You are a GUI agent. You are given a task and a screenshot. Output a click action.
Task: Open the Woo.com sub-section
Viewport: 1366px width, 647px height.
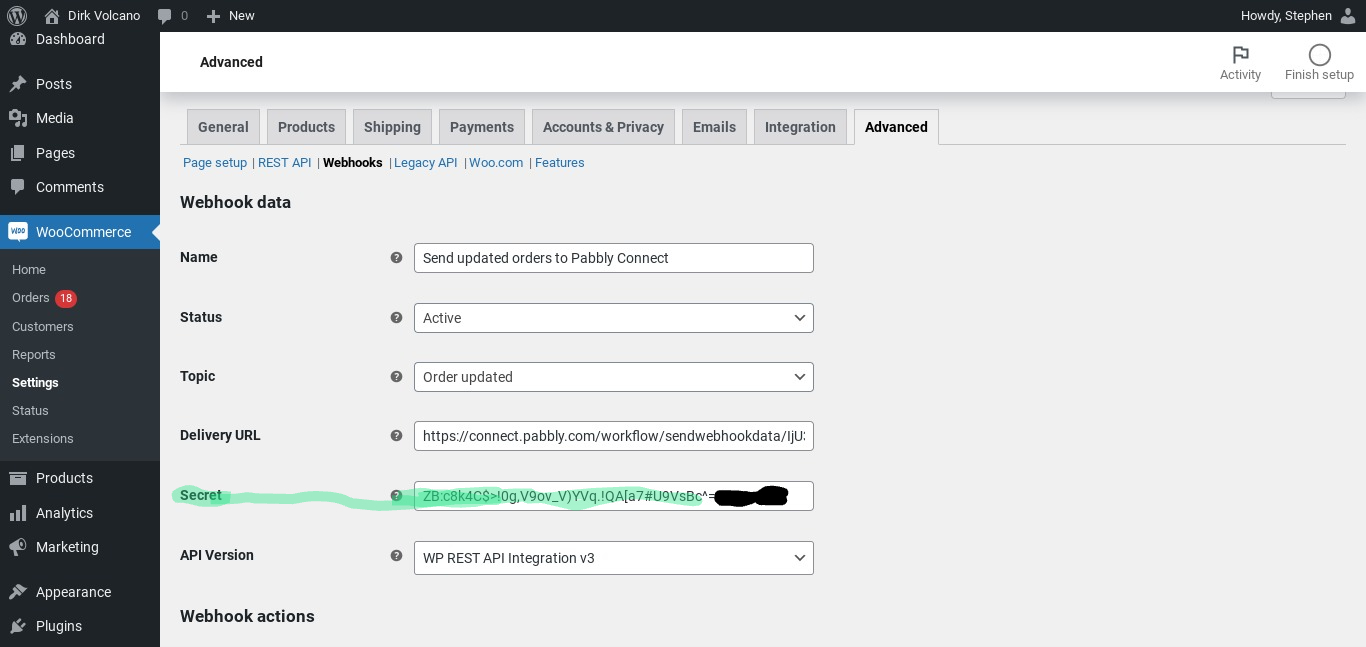click(x=496, y=163)
